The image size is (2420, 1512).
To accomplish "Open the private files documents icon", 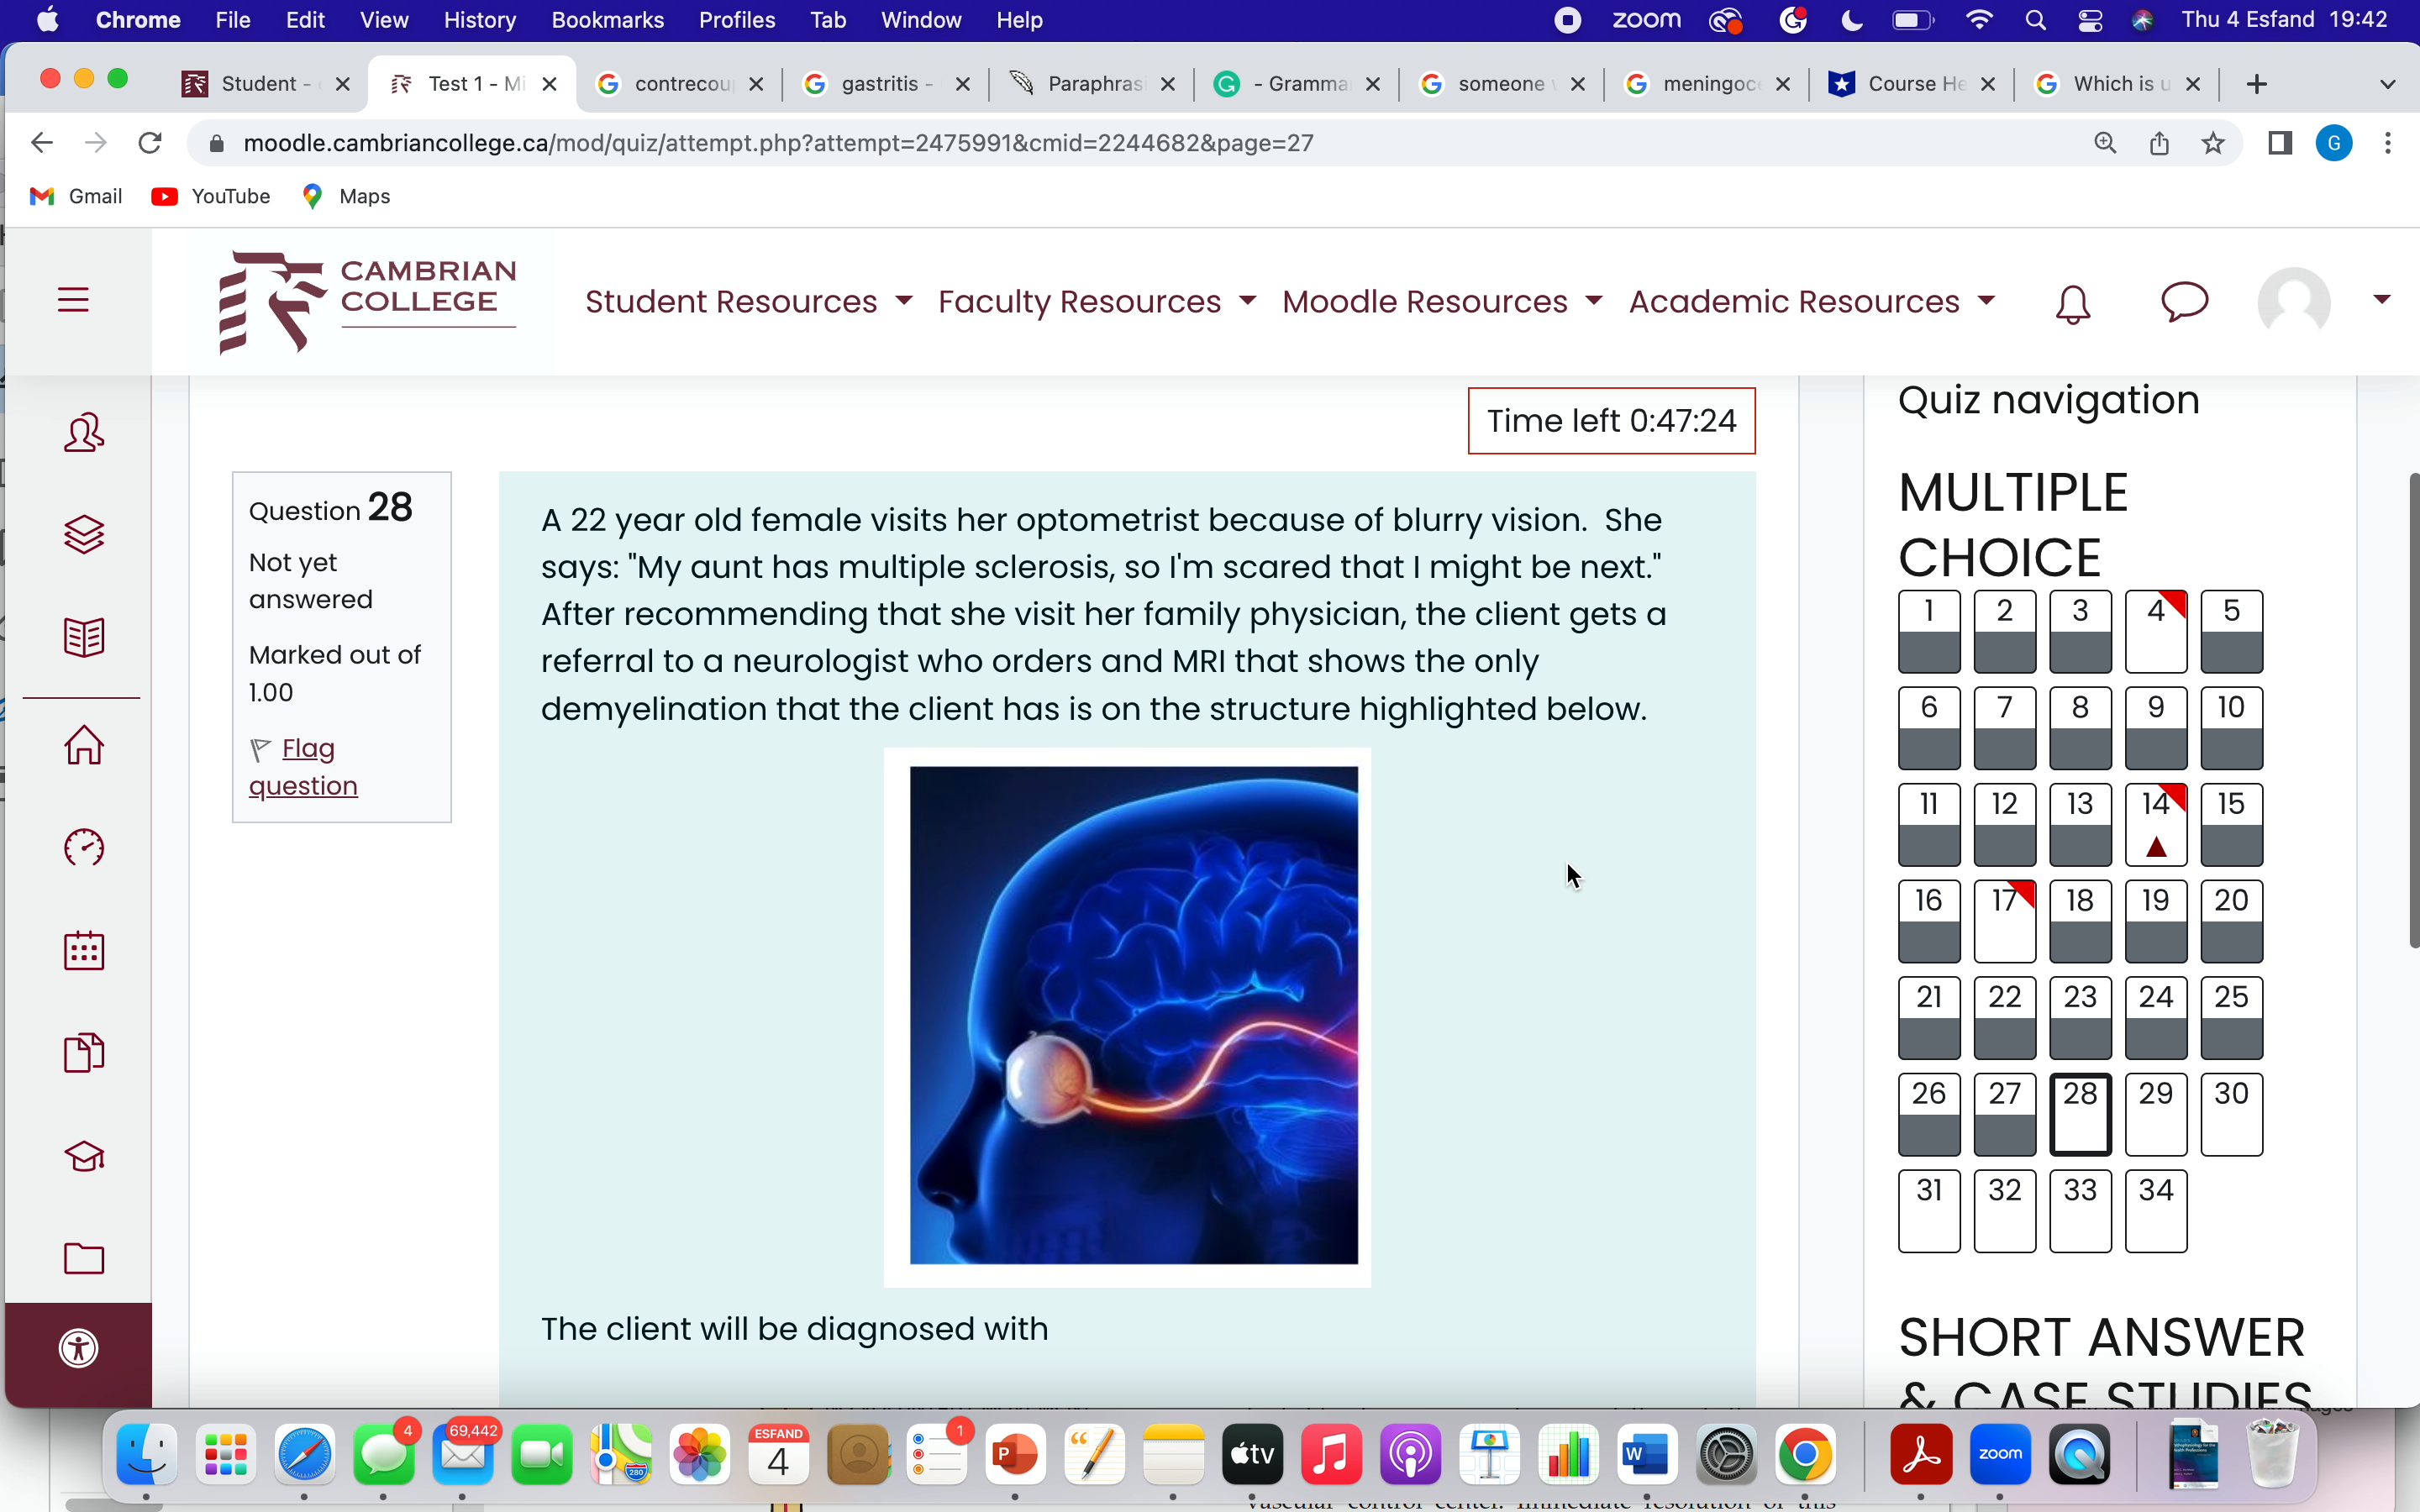I will pyautogui.click(x=83, y=1051).
